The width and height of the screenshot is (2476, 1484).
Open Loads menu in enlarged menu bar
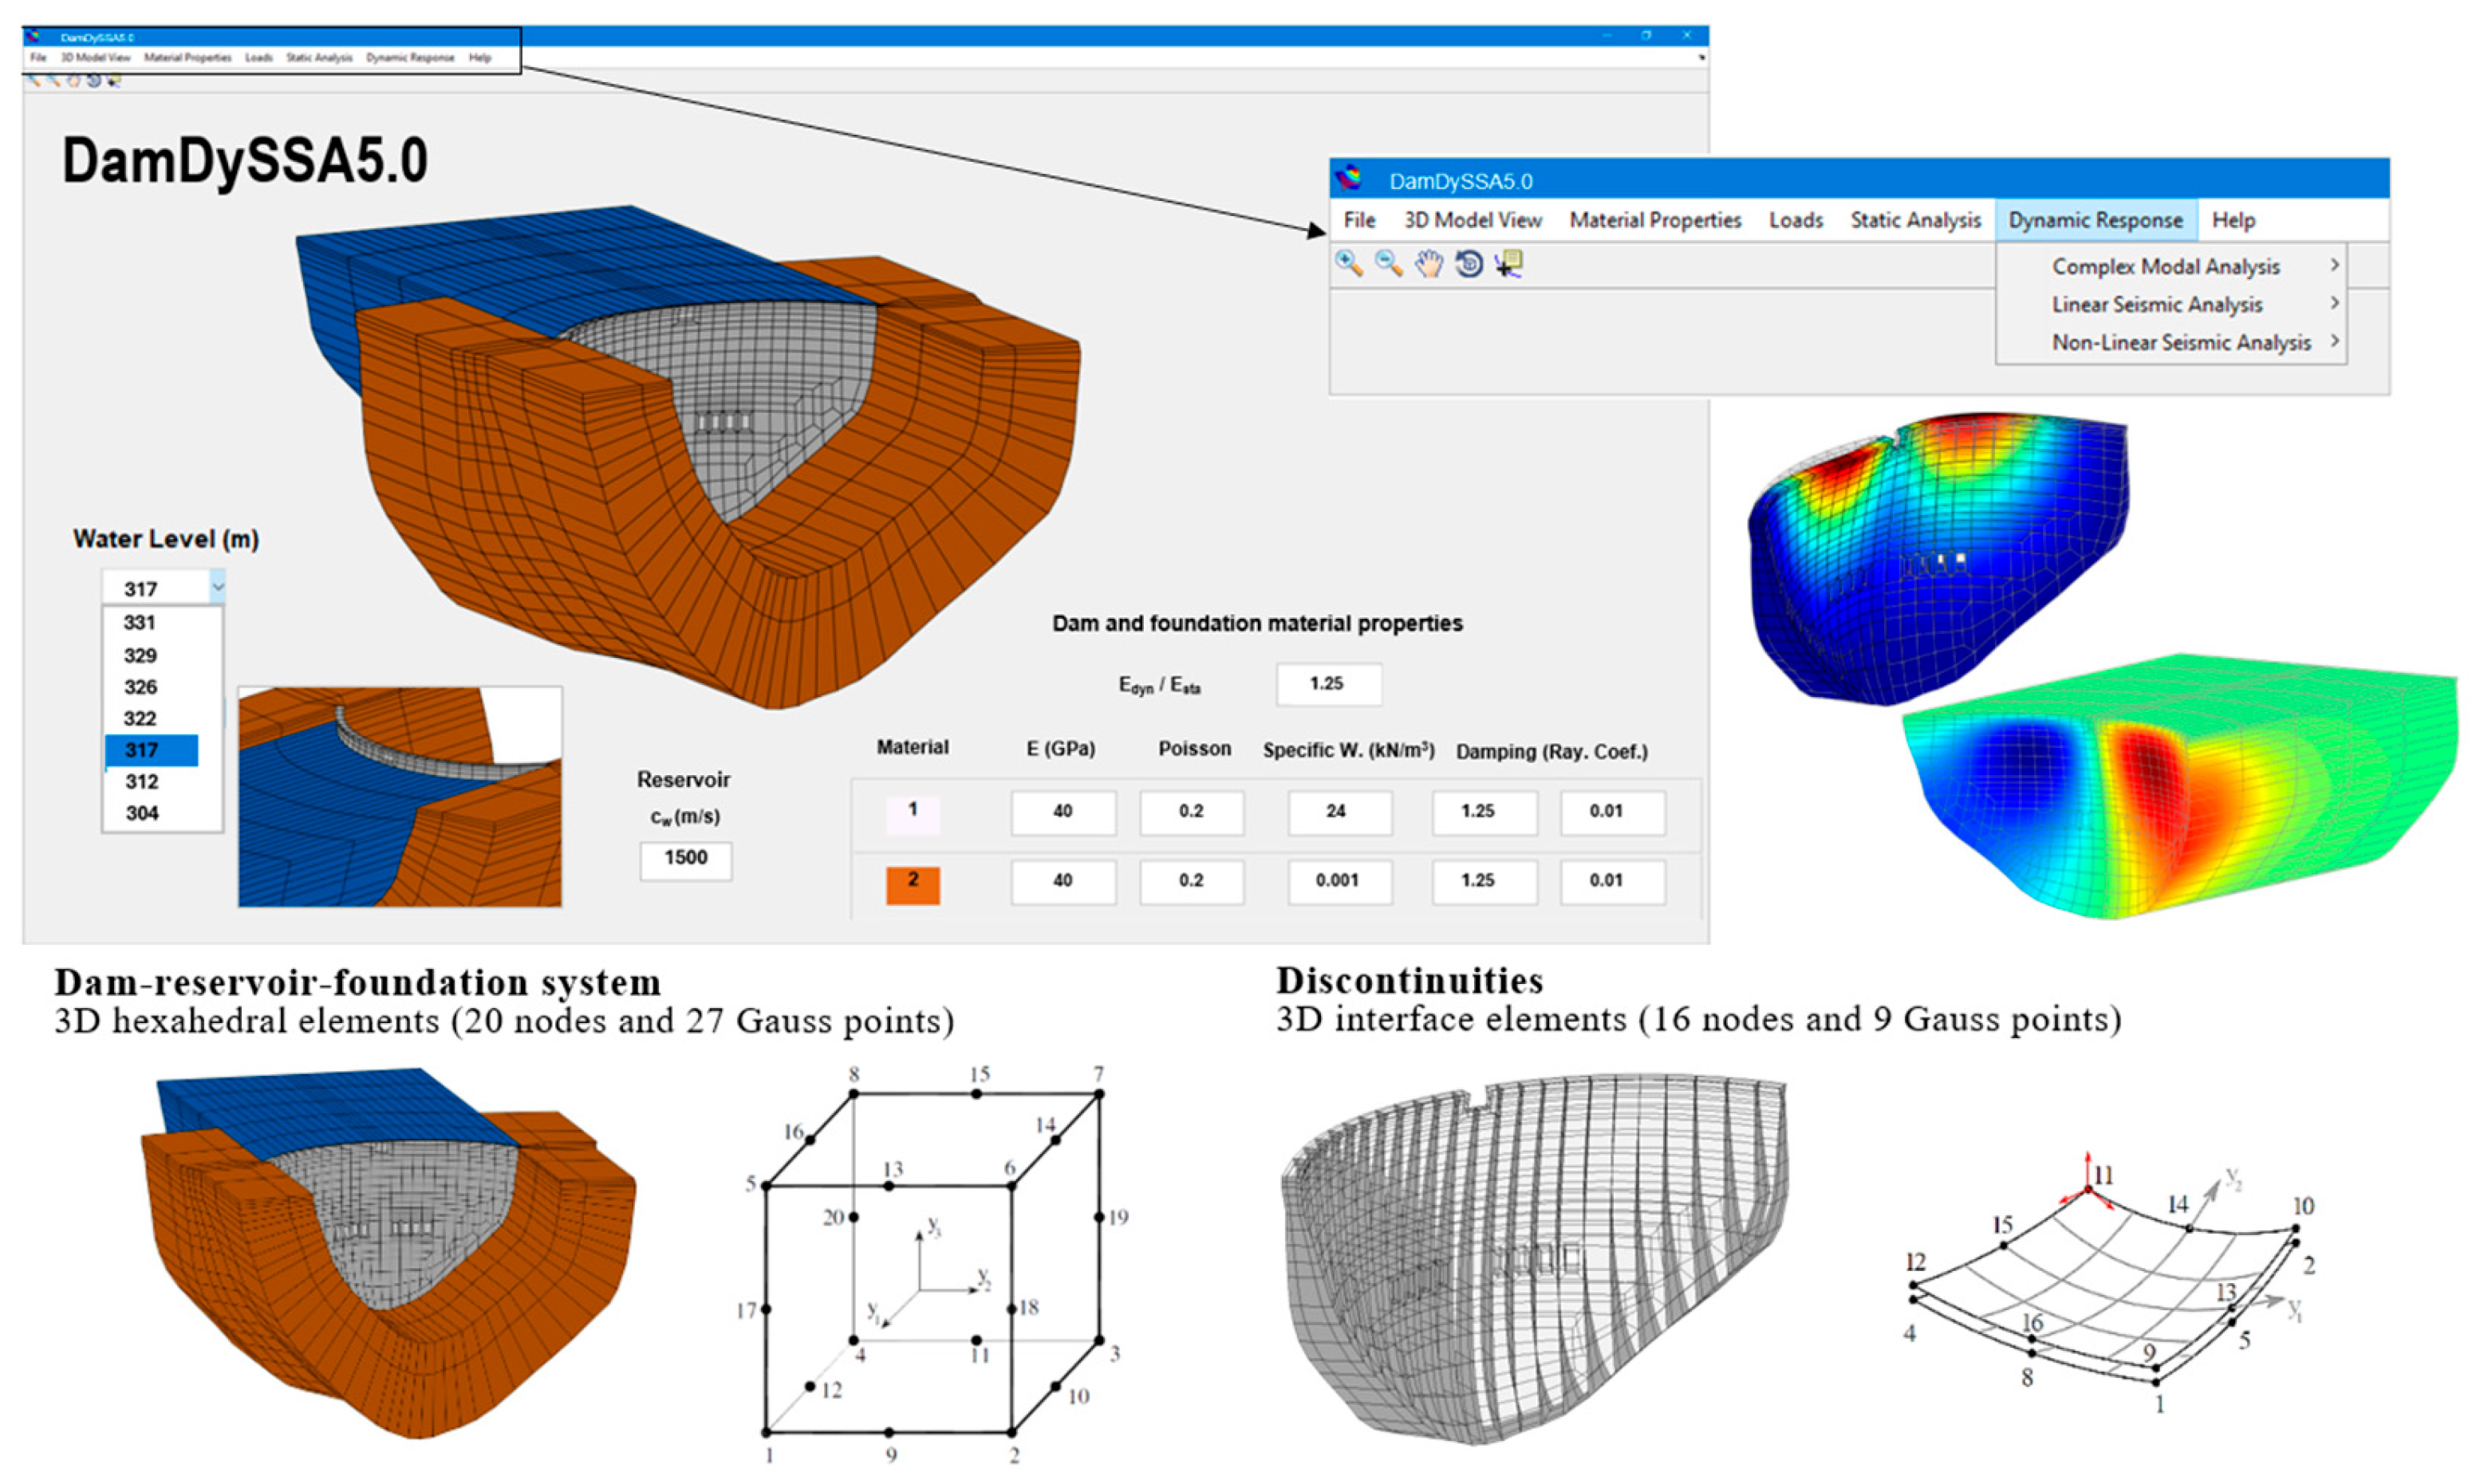point(1796,220)
